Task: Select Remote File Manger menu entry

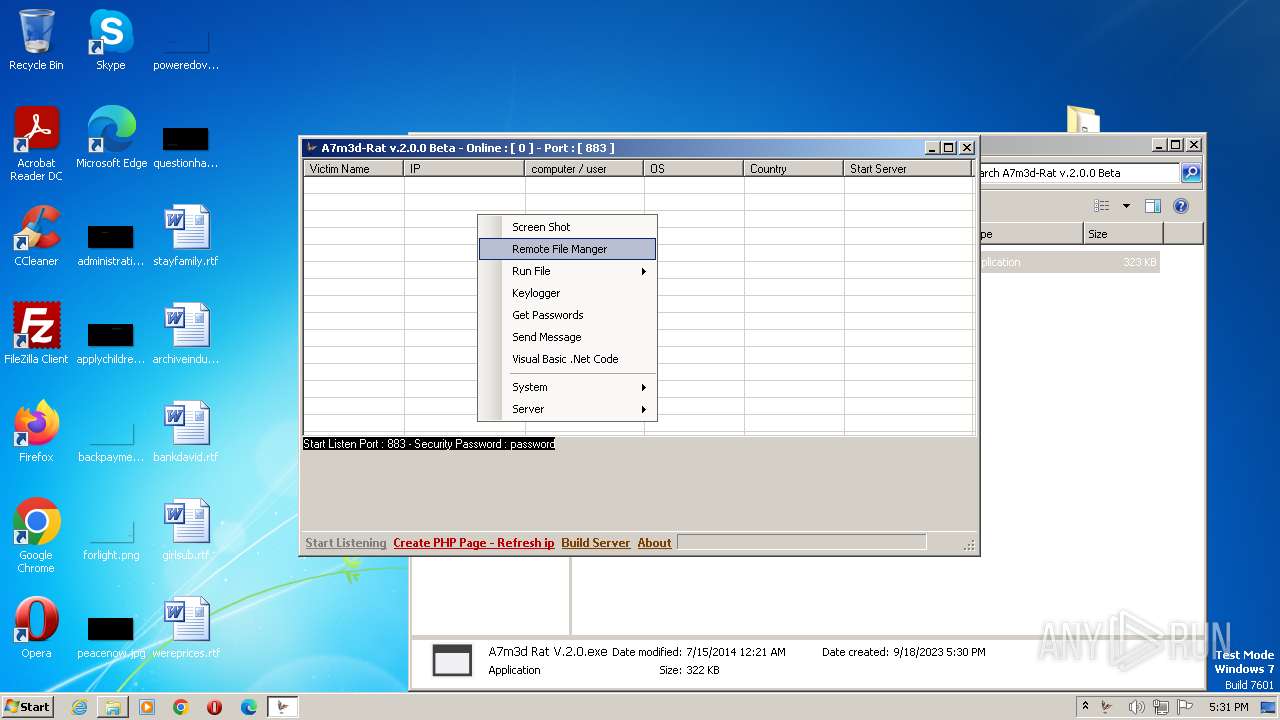Action: point(567,249)
